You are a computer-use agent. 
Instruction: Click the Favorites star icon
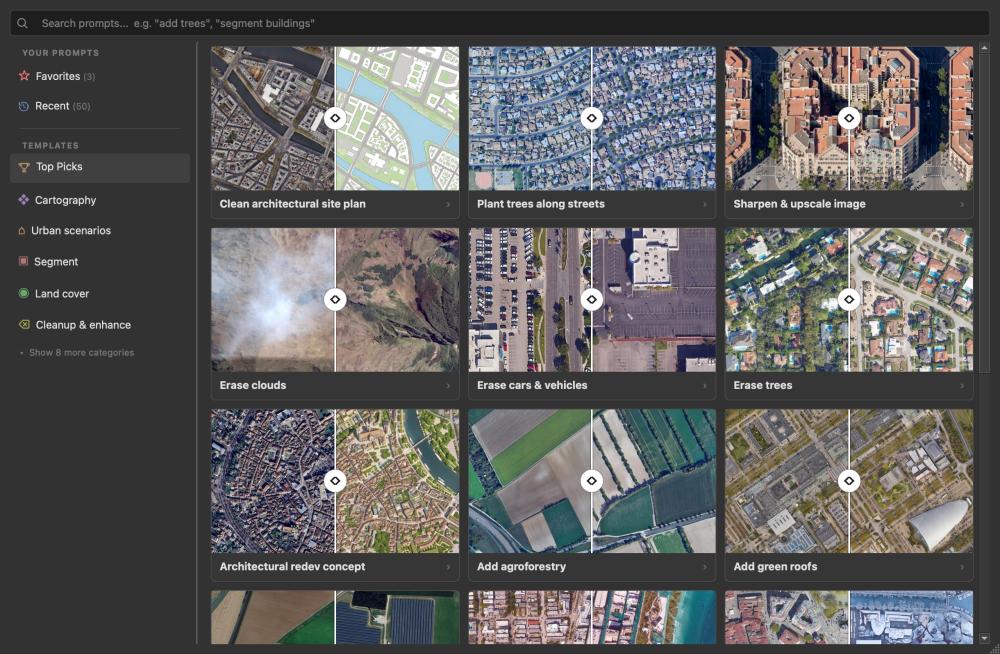point(24,76)
